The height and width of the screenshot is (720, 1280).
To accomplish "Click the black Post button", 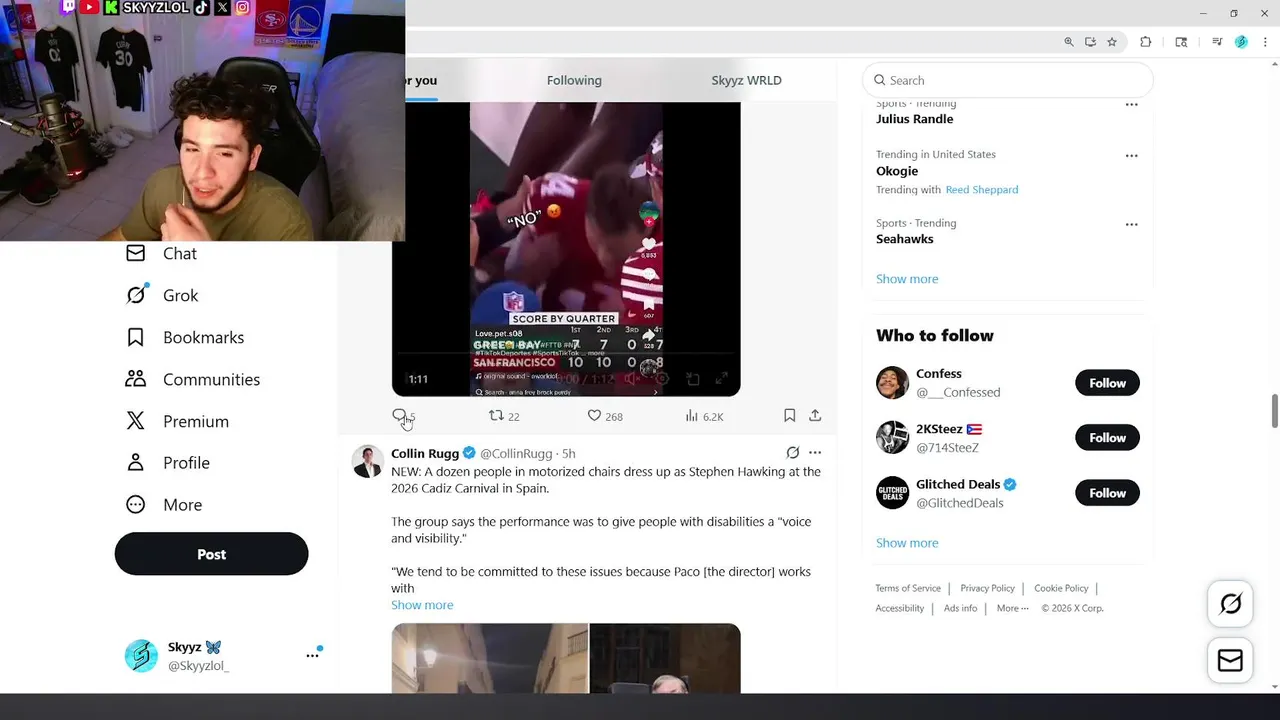I will click(211, 554).
